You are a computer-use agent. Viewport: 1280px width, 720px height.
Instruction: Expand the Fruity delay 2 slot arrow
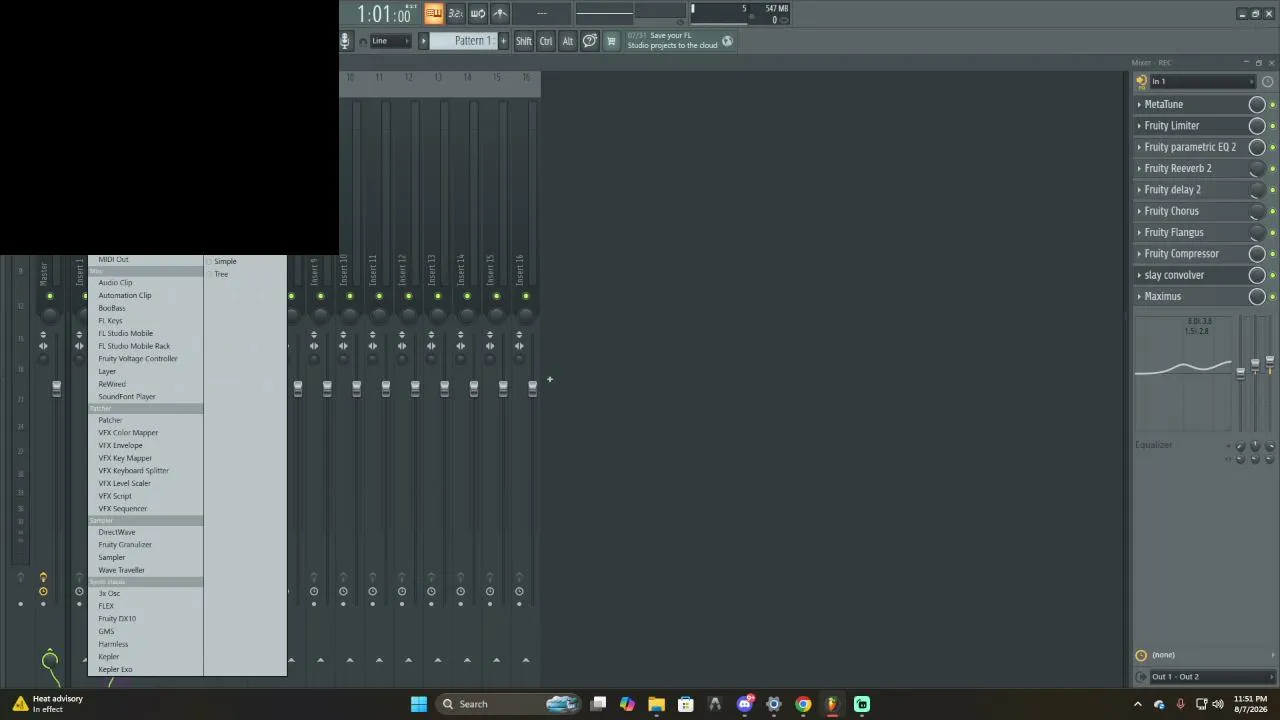coord(1139,190)
